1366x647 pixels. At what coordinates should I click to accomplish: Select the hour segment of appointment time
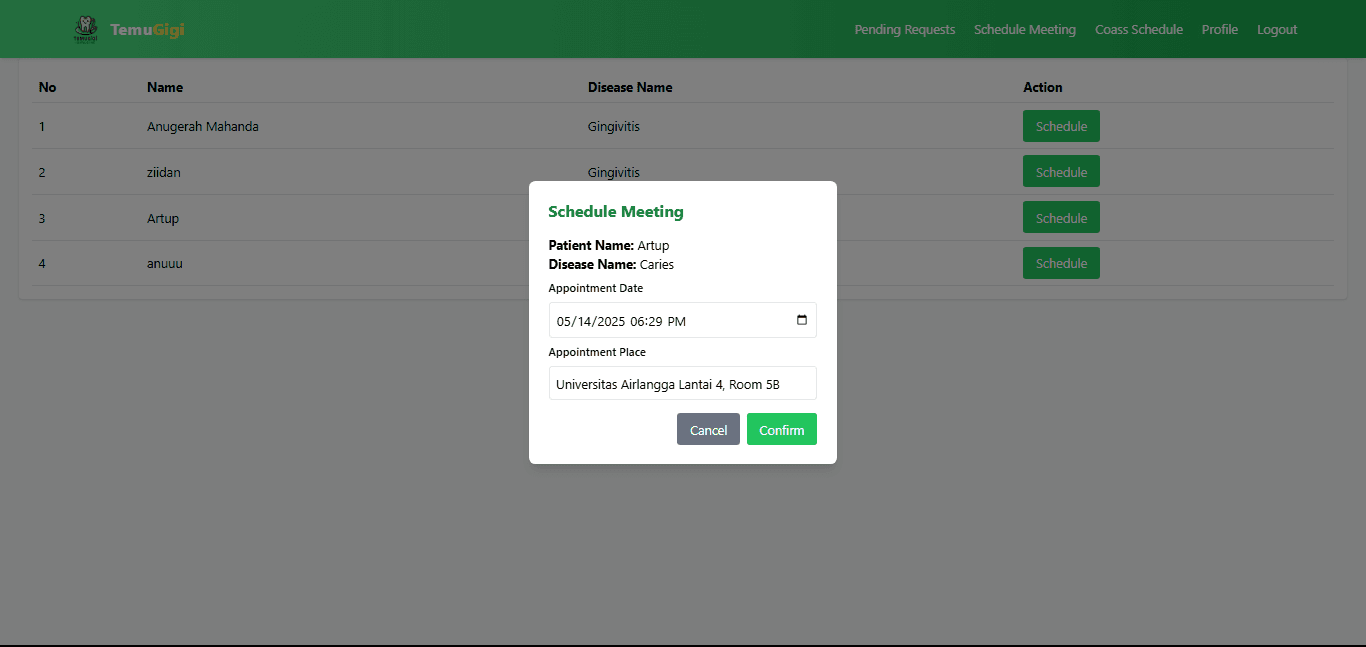coord(638,321)
